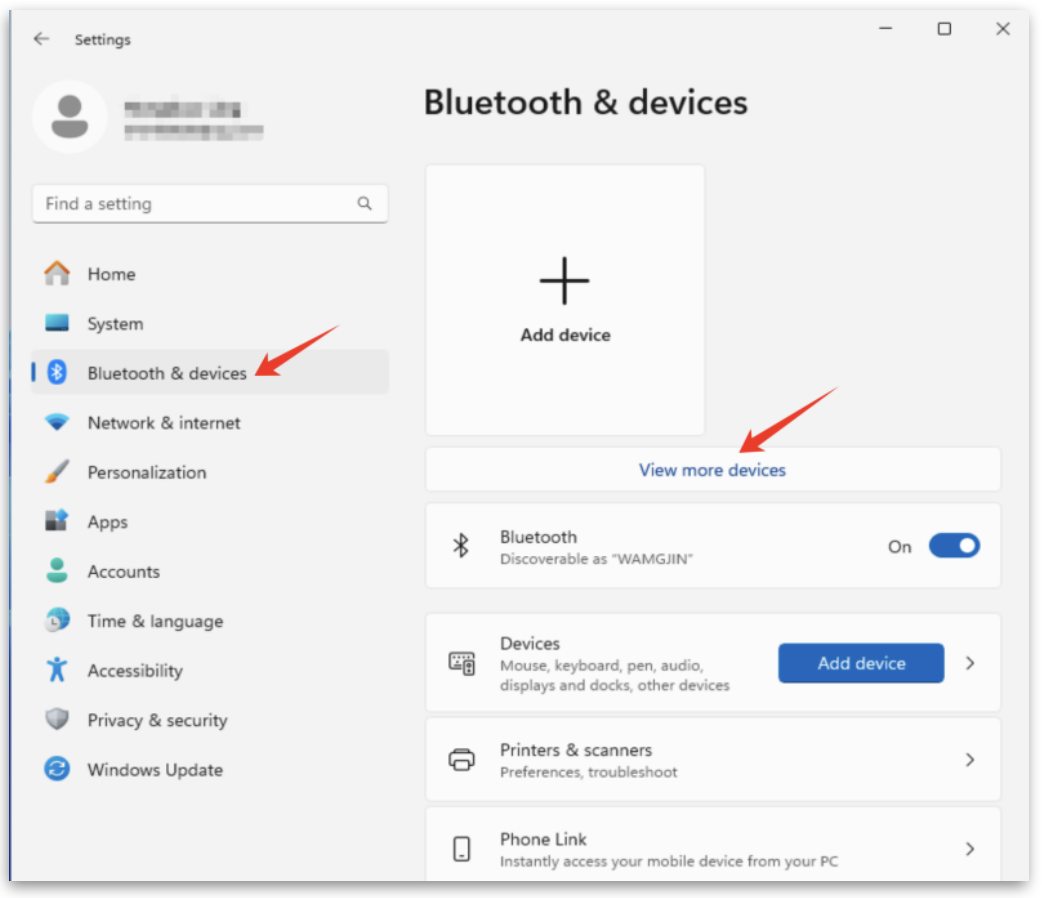Open the System settings page
This screenshot has height=898, width=1042.
click(x=115, y=324)
